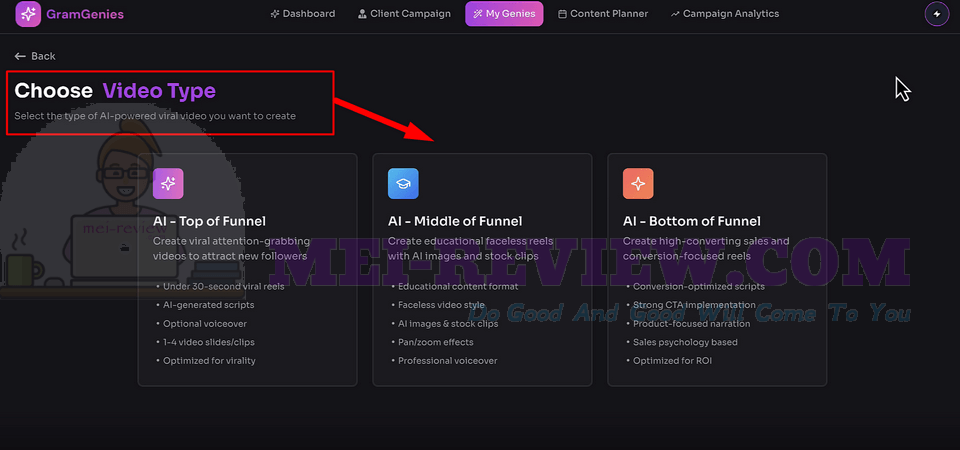
Task: Select the orange Bottom of Funnel star icon
Action: [638, 184]
